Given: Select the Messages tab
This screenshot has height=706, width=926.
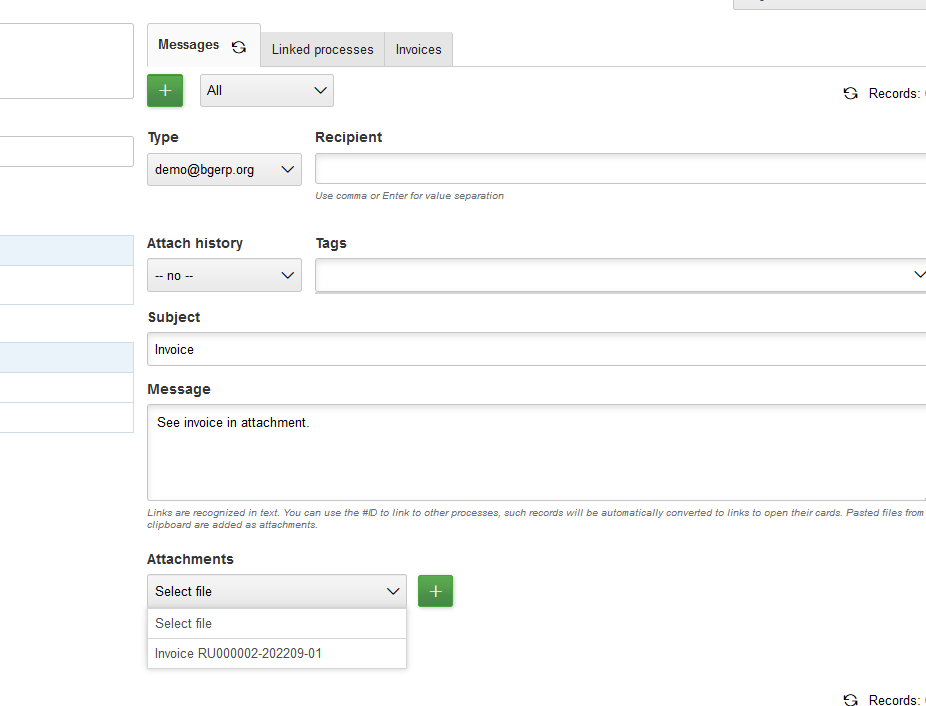Looking at the screenshot, I should coord(186,44).
